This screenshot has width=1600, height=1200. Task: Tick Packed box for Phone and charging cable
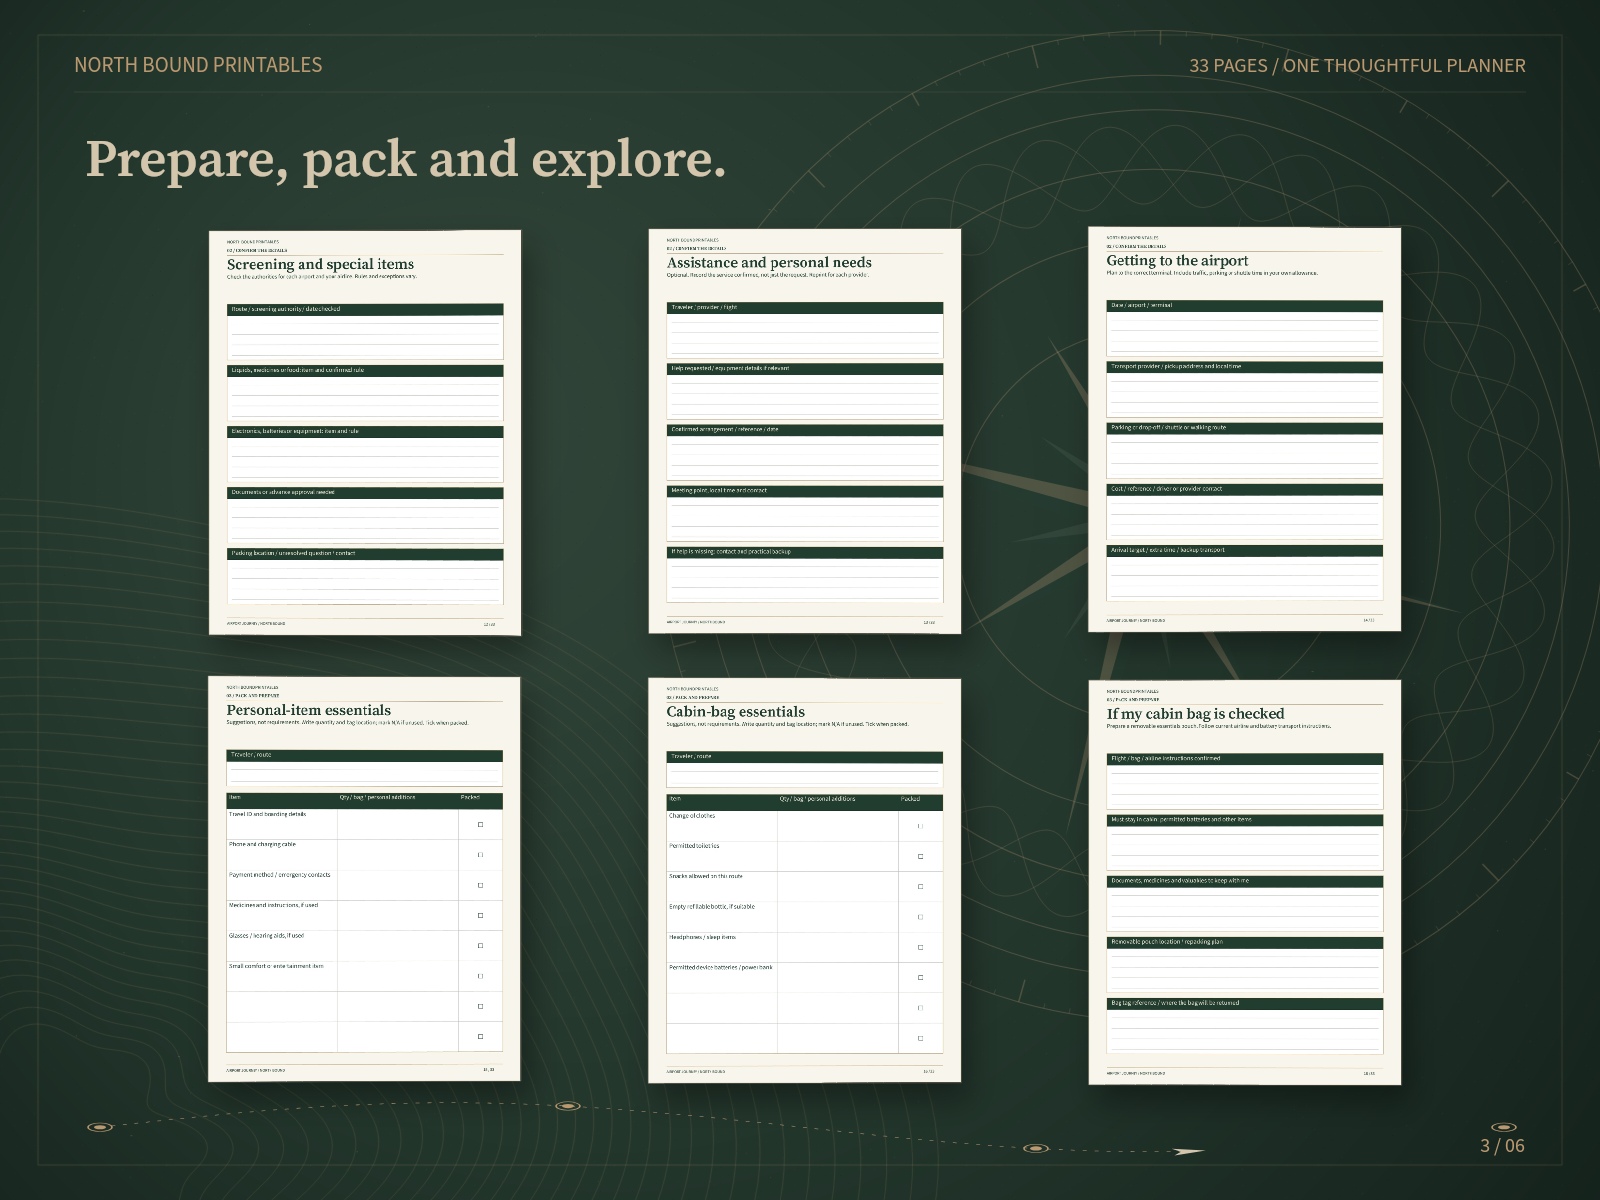pyautogui.click(x=480, y=855)
